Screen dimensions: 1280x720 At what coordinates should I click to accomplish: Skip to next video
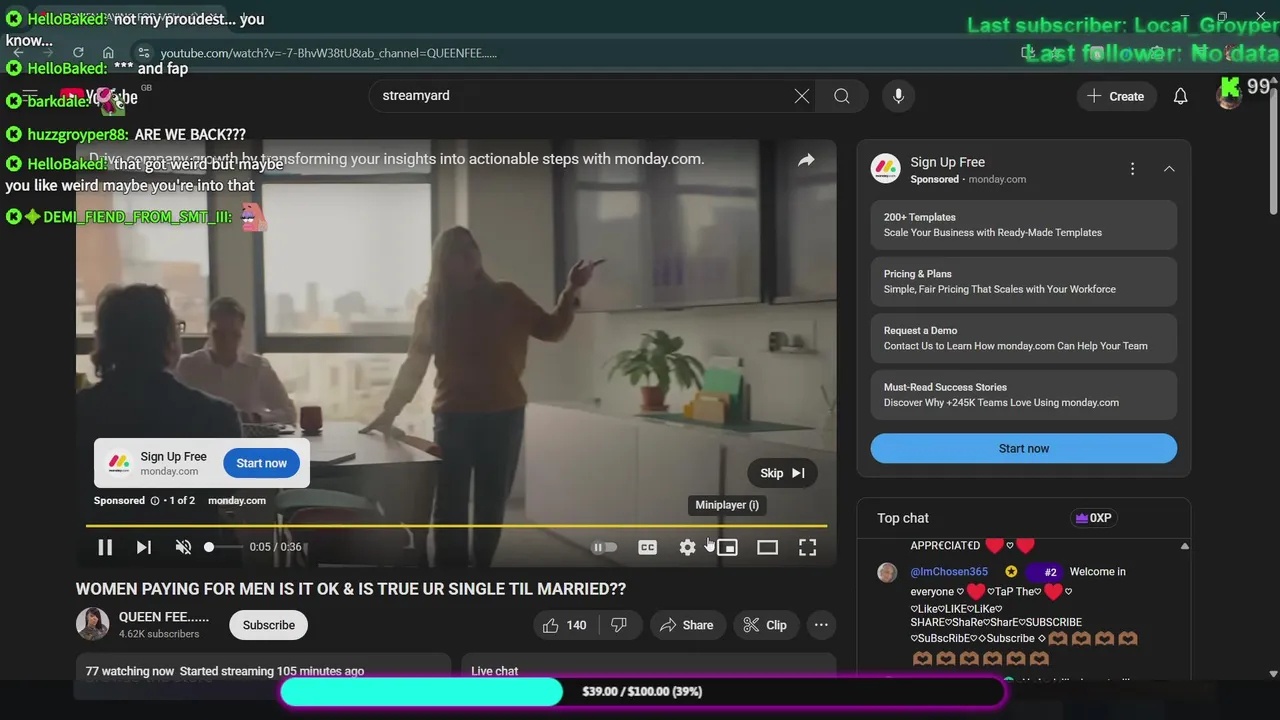coord(144,547)
